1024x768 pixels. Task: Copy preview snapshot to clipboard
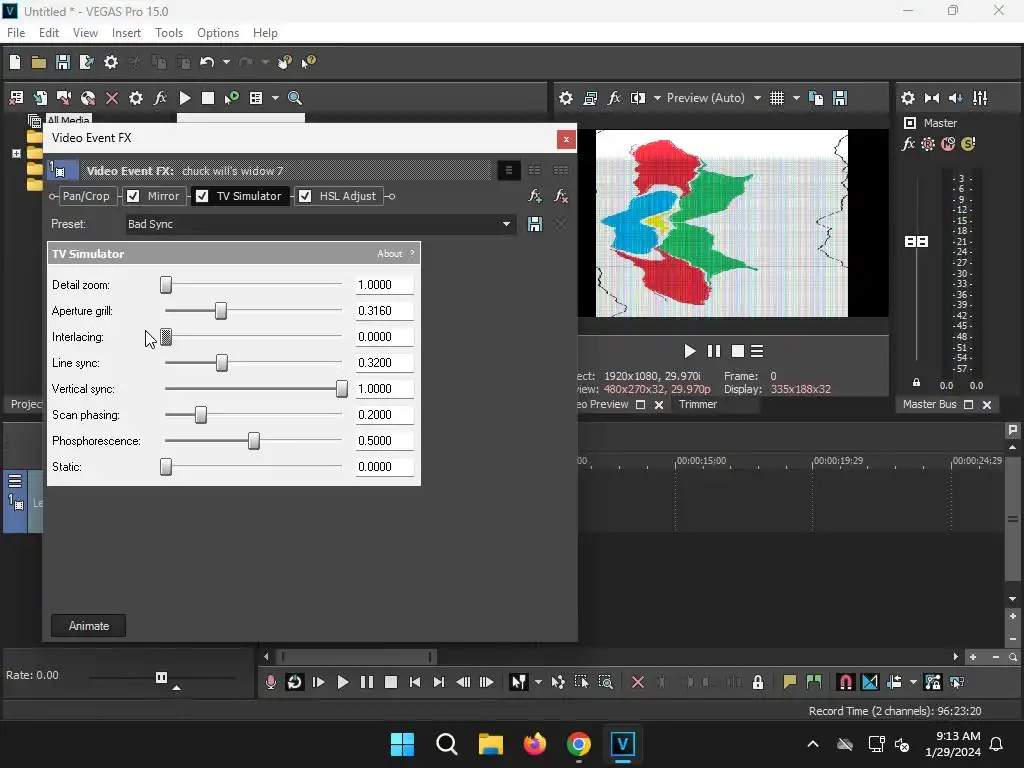816,98
